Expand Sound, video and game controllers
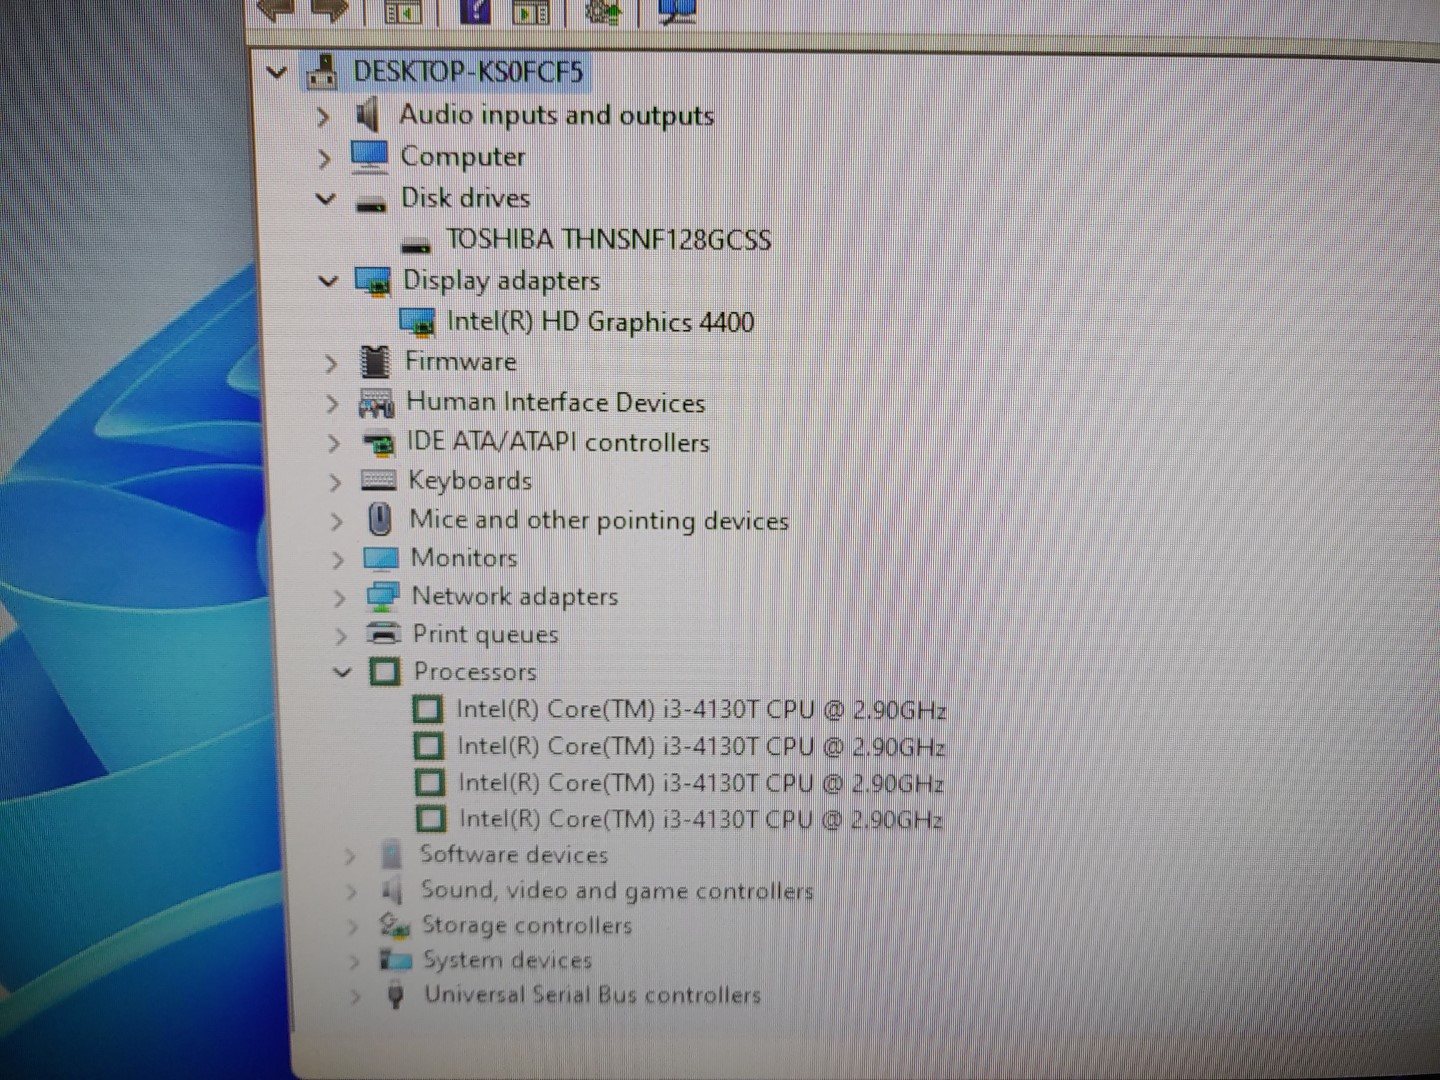 (351, 892)
